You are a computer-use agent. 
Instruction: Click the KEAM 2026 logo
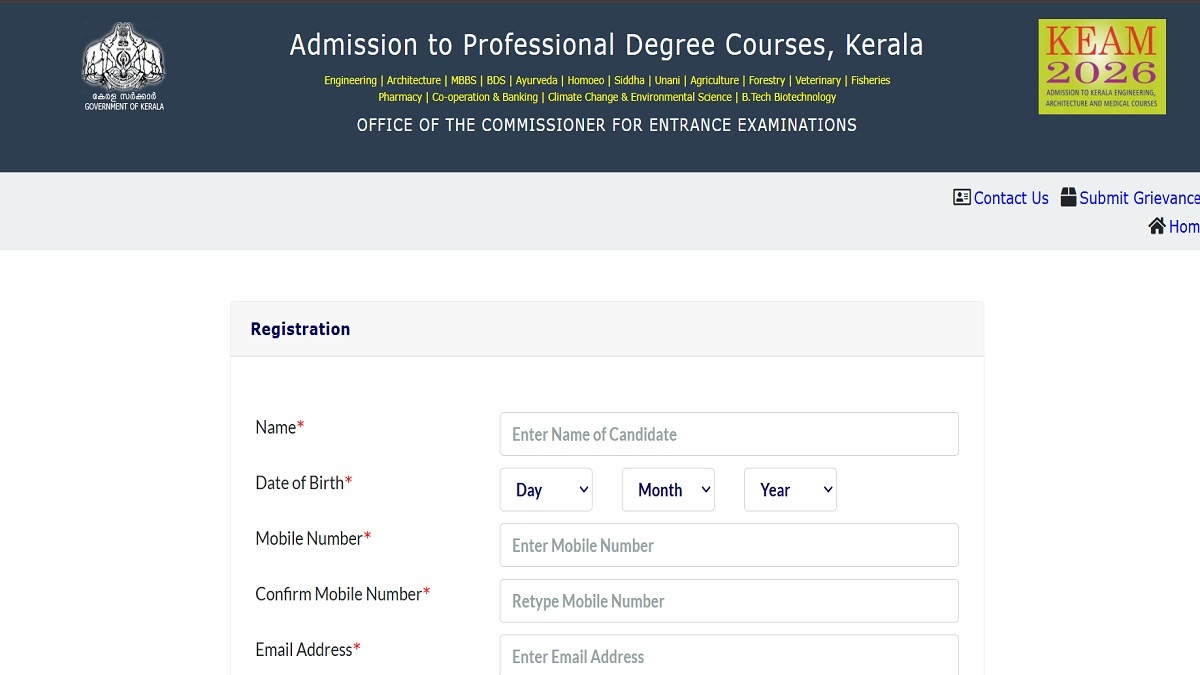click(1101, 67)
